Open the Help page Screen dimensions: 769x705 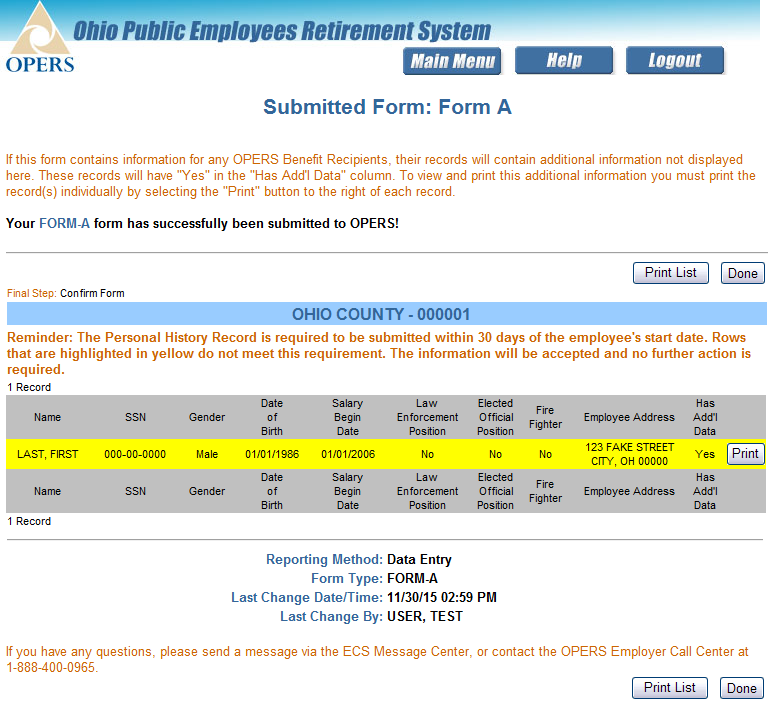tap(563, 61)
